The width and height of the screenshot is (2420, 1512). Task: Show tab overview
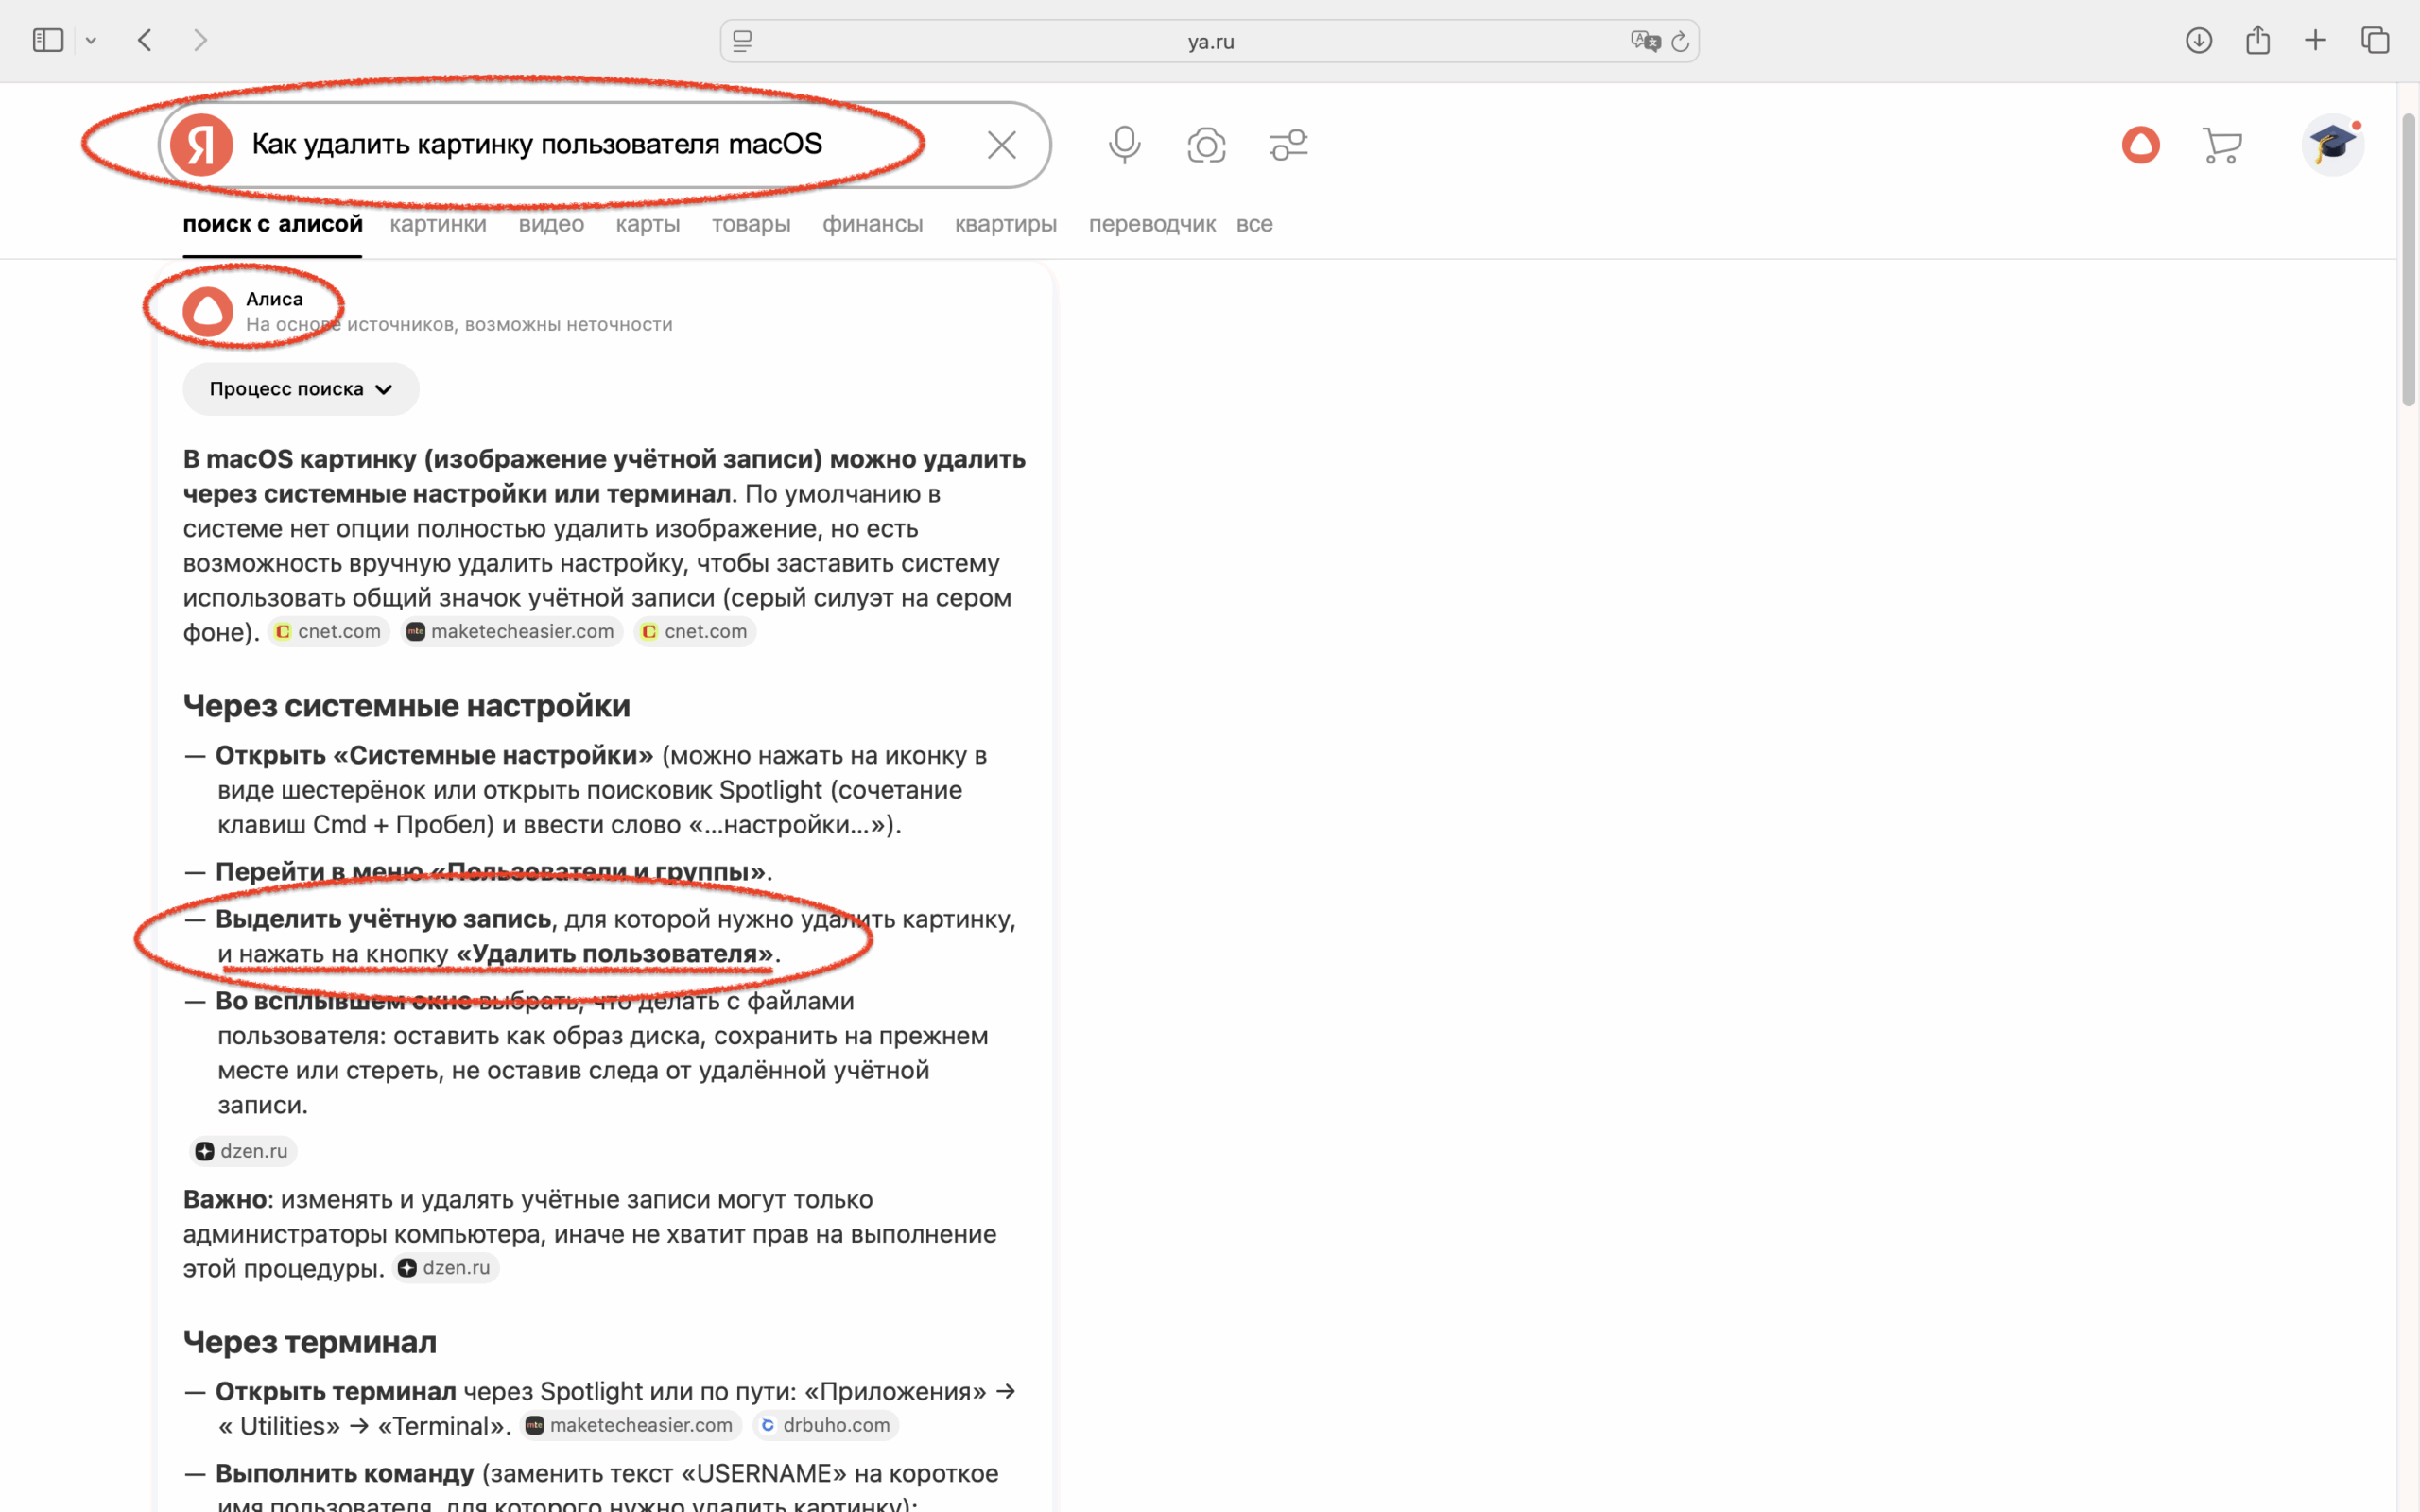pos(2375,40)
